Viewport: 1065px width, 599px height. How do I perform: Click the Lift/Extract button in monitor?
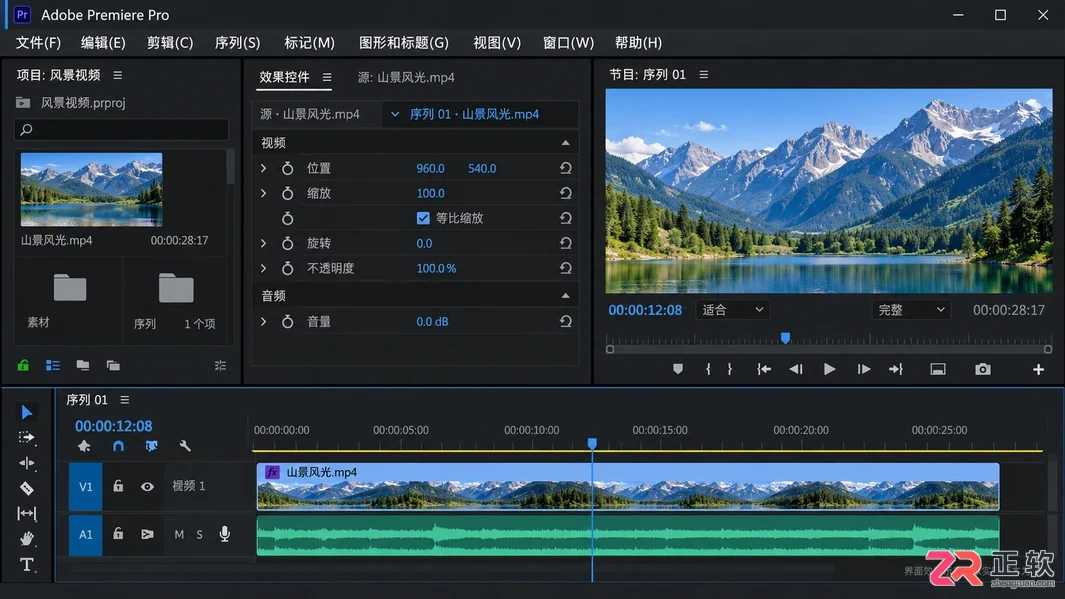938,369
